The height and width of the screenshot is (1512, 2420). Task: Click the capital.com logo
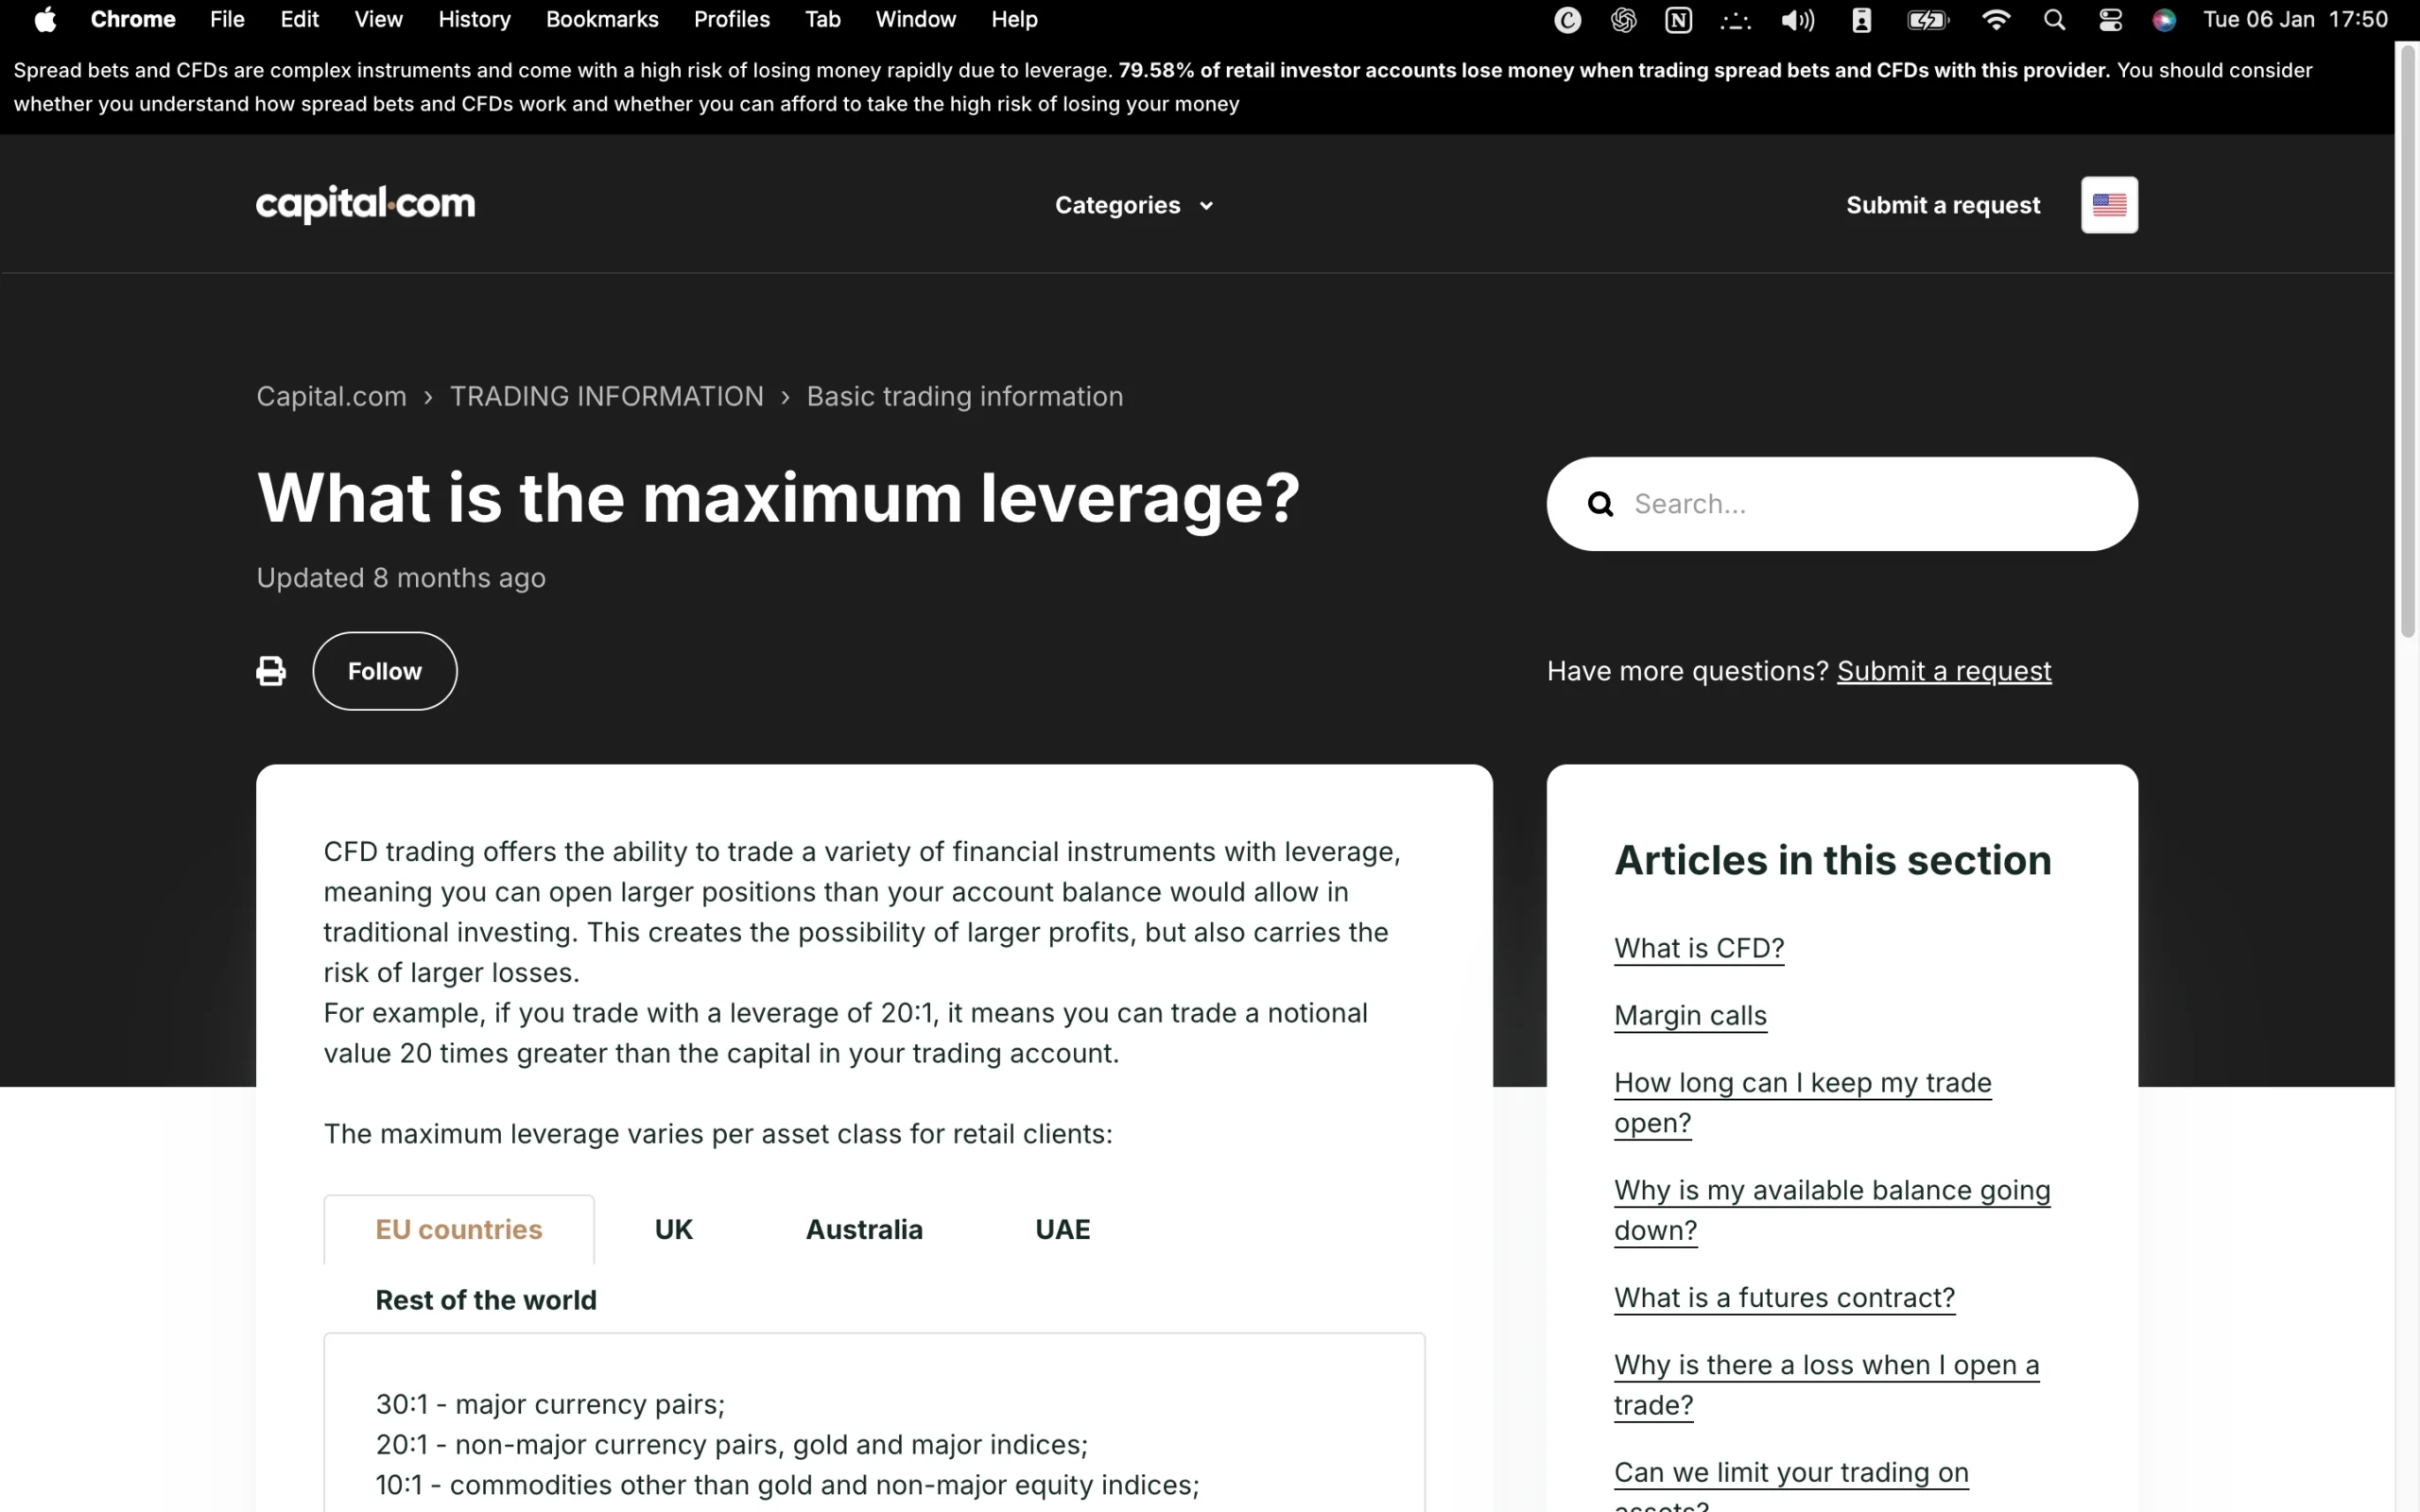[364, 204]
